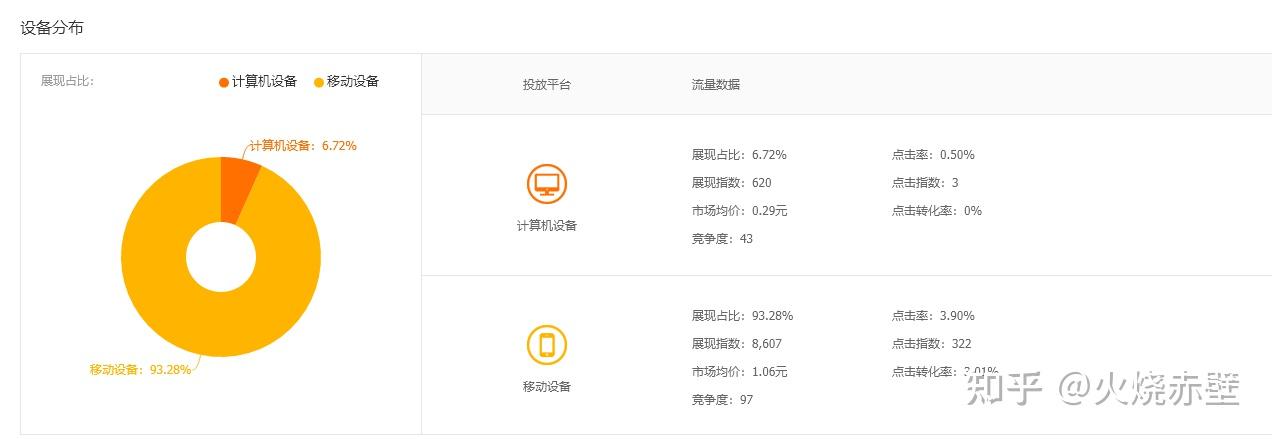Click 移动设备 label under phone icon

pyautogui.click(x=547, y=387)
